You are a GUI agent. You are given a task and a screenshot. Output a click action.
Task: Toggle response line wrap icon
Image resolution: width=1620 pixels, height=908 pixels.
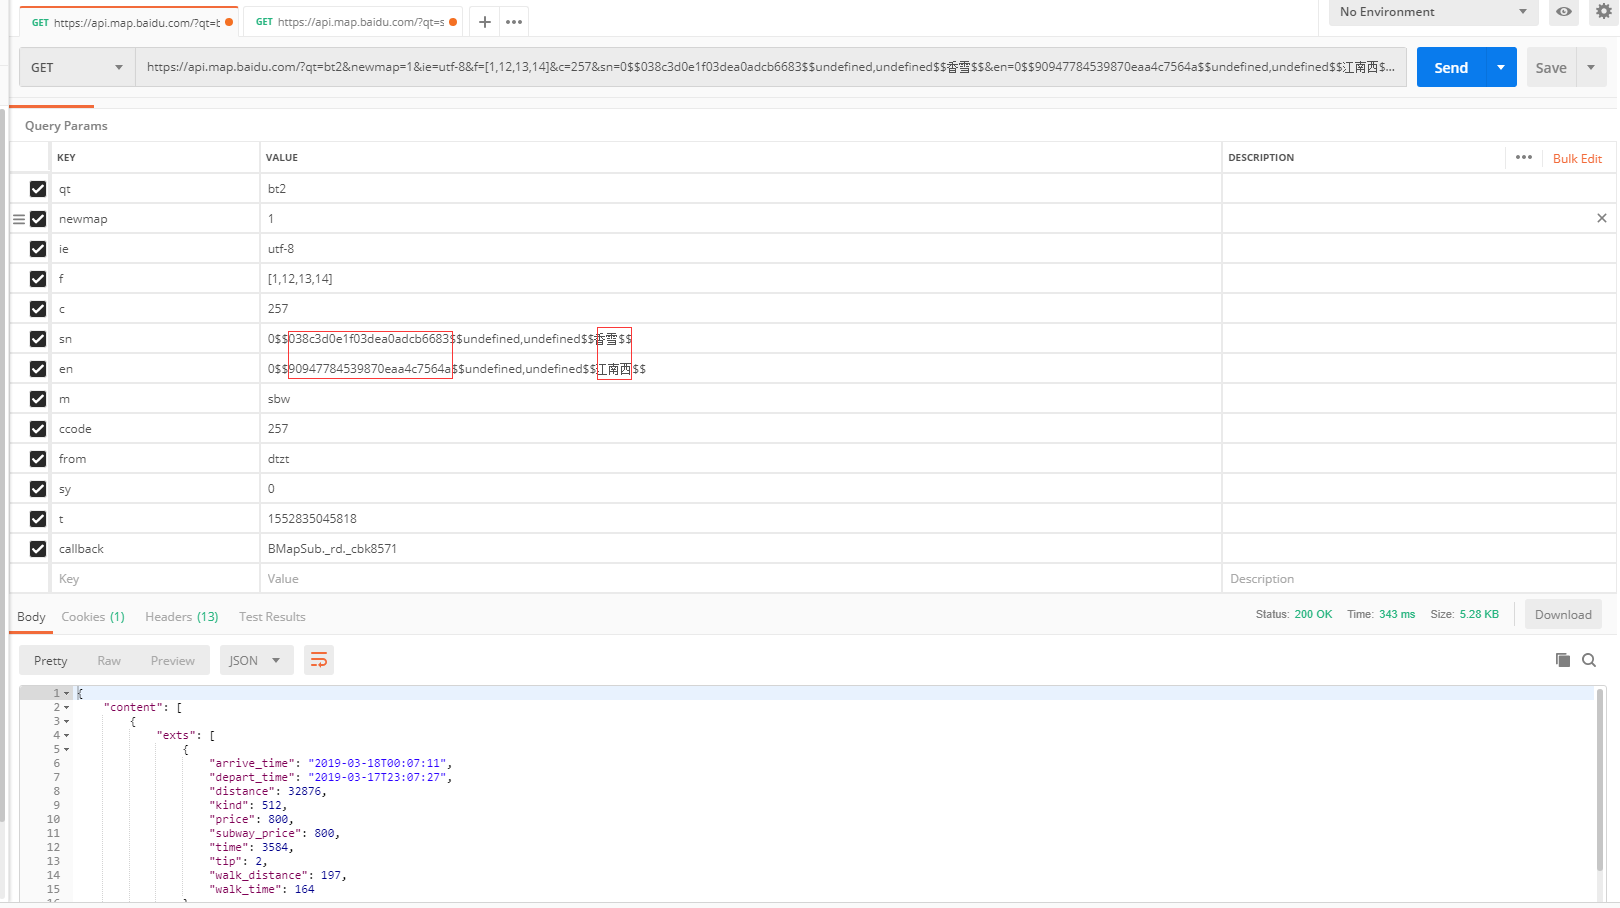(319, 660)
